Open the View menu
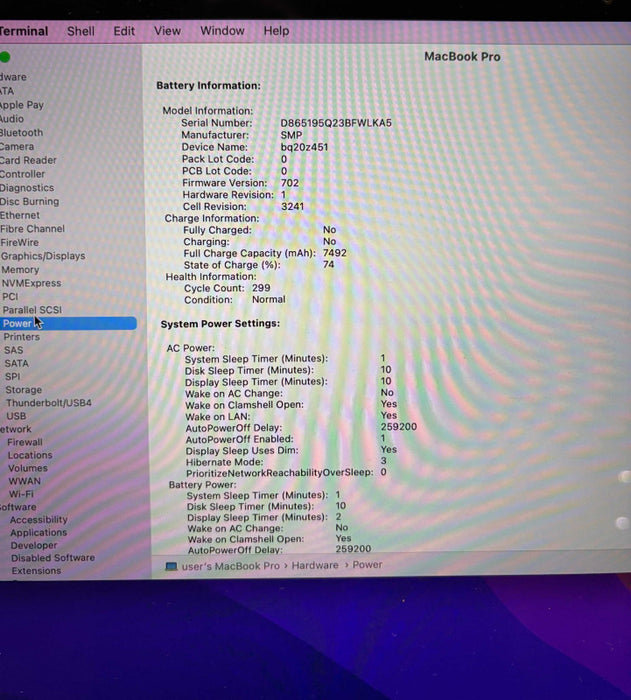This screenshot has height=700, width=631. click(167, 31)
